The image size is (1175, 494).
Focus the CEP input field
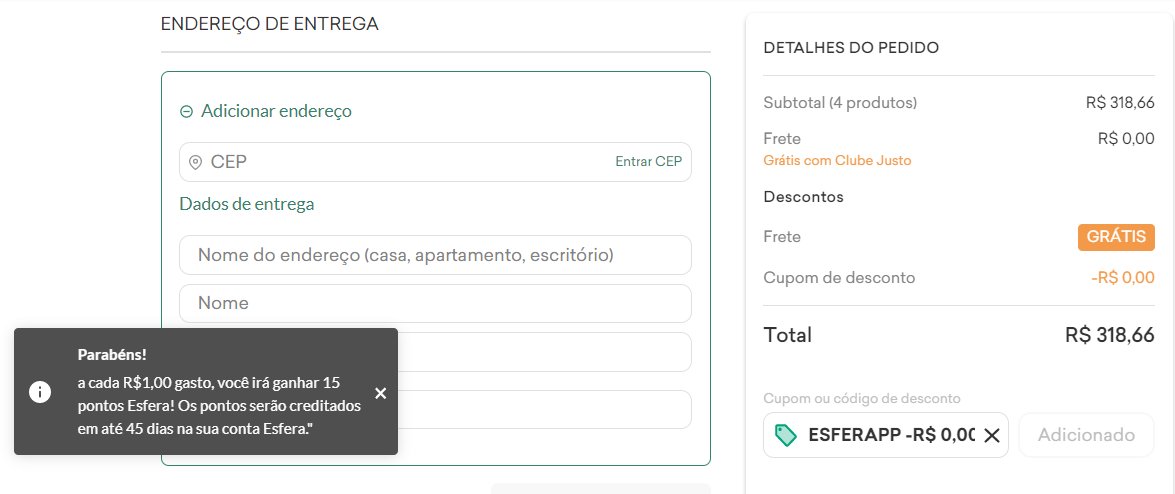click(x=435, y=162)
